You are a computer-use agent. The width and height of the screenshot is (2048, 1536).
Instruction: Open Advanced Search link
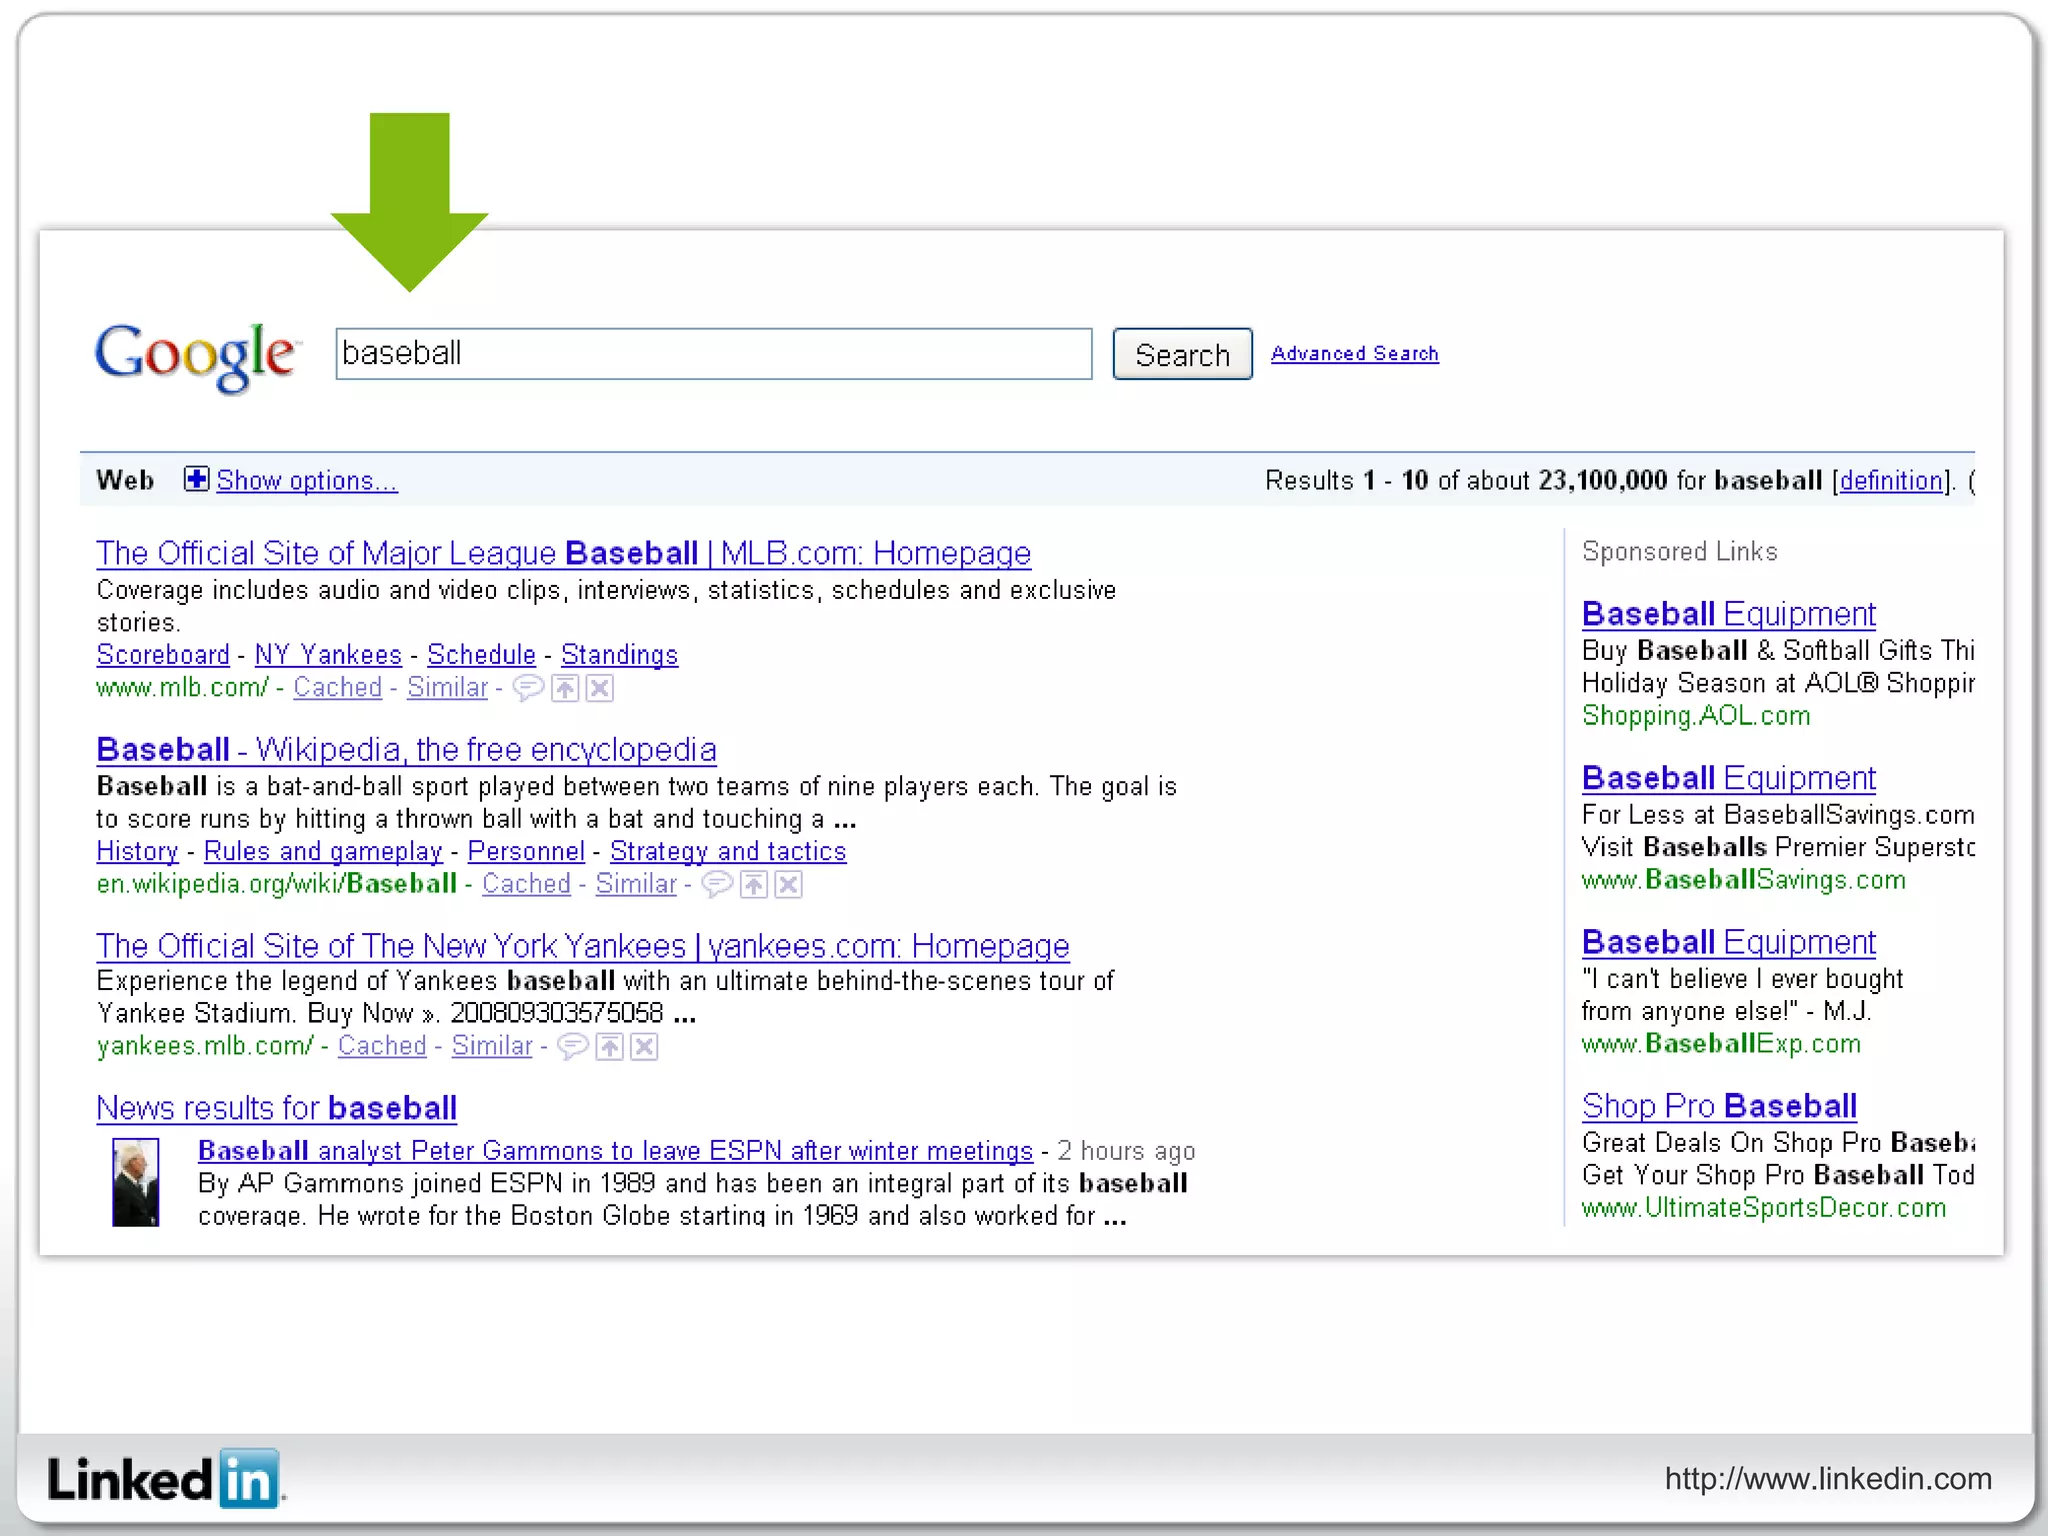(1354, 354)
